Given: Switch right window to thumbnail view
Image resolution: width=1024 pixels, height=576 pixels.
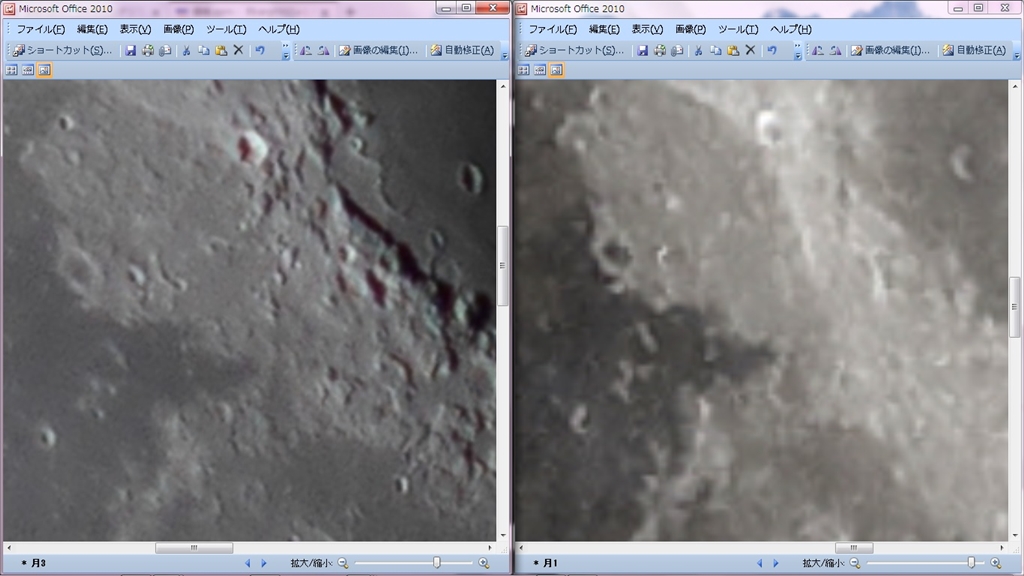Looking at the screenshot, I should click(523, 70).
